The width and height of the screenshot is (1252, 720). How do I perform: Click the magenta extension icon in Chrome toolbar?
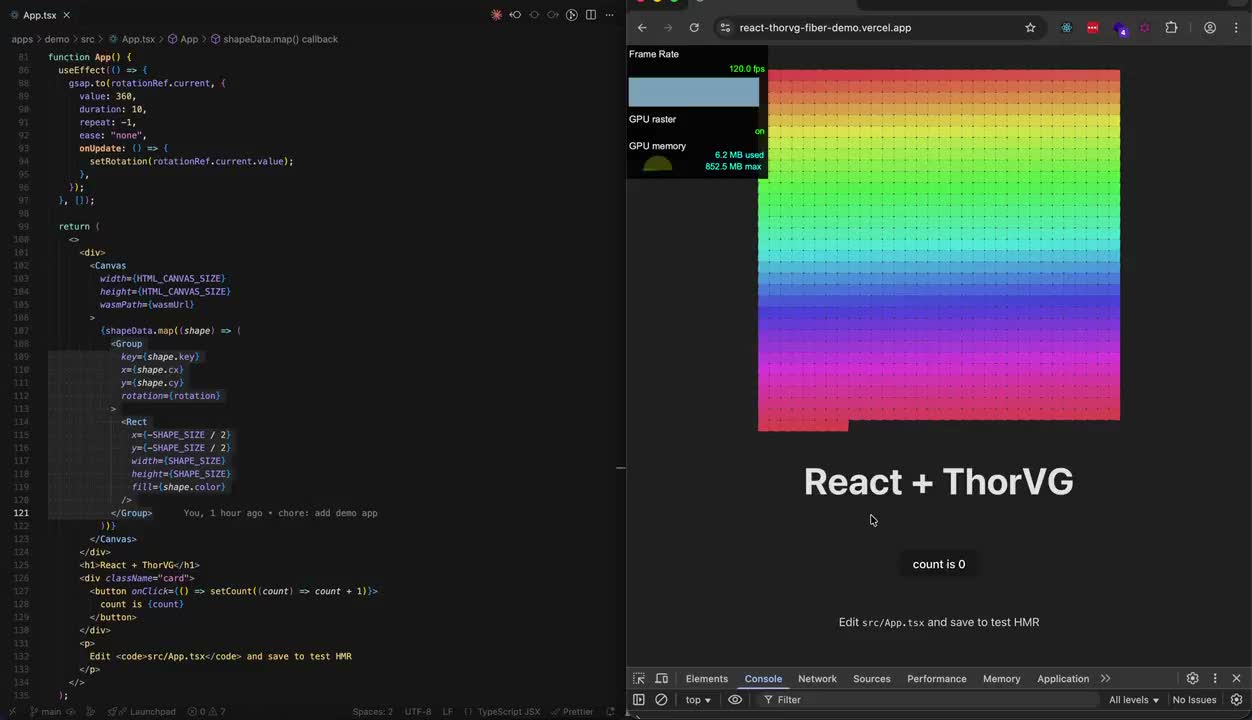pyautogui.click(x=1144, y=28)
